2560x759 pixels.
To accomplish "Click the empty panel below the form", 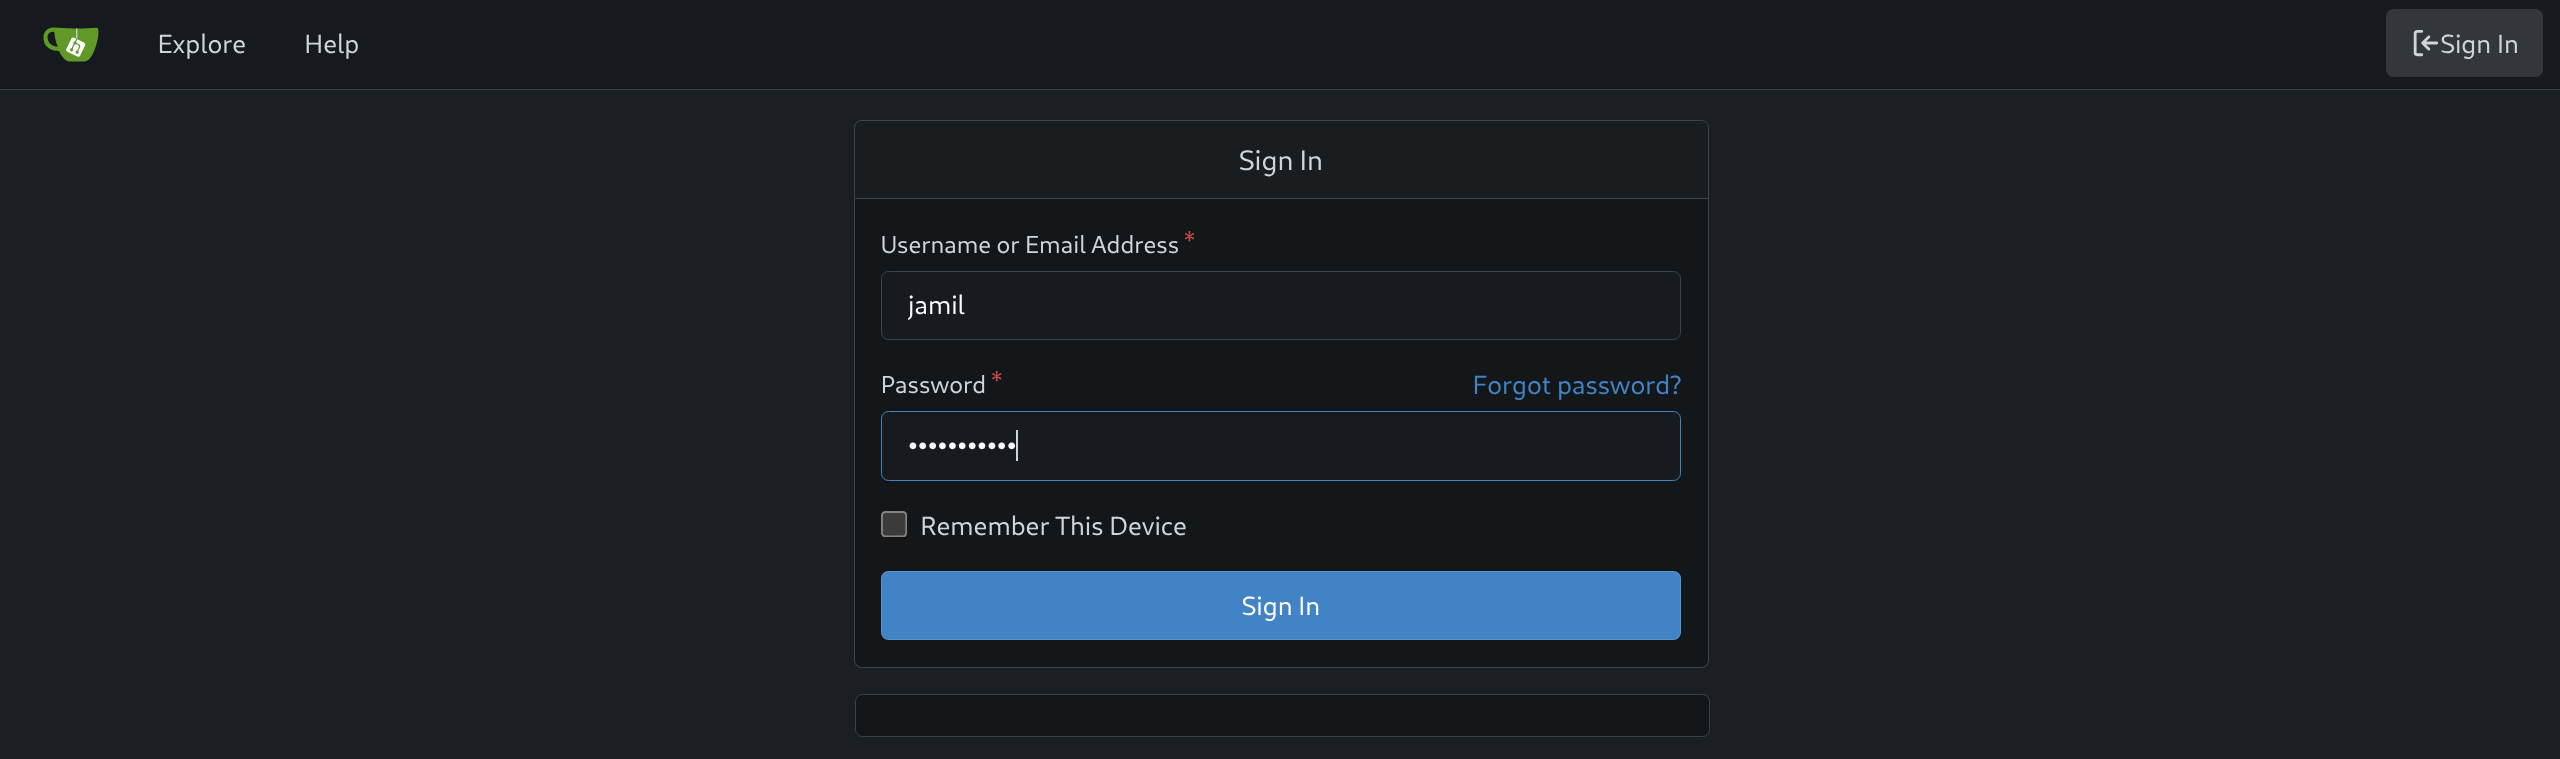I will pos(1281,716).
